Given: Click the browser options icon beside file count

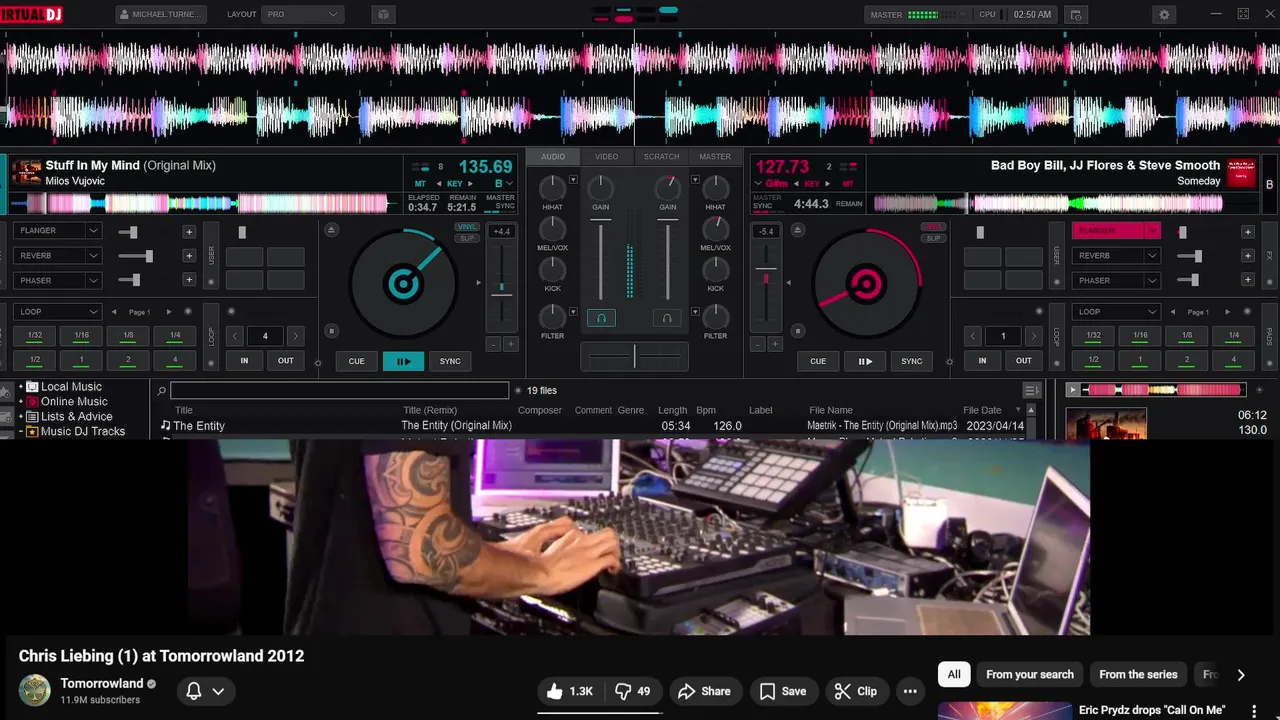Looking at the screenshot, I should click(x=1031, y=390).
